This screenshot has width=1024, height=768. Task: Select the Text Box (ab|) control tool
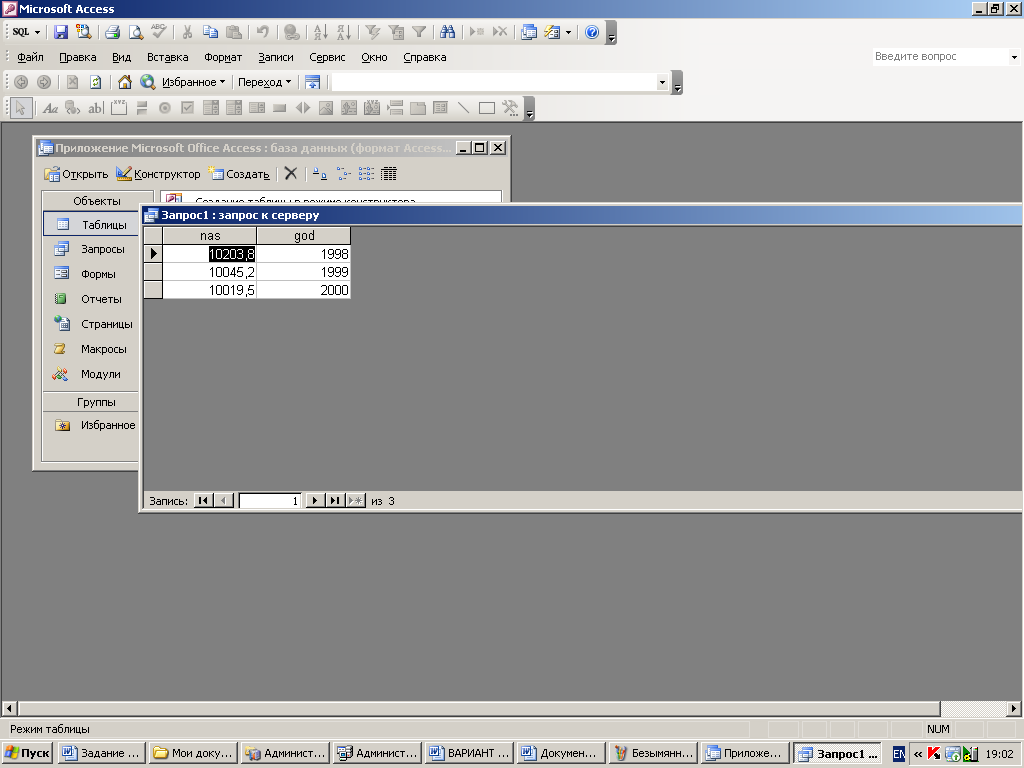point(96,108)
